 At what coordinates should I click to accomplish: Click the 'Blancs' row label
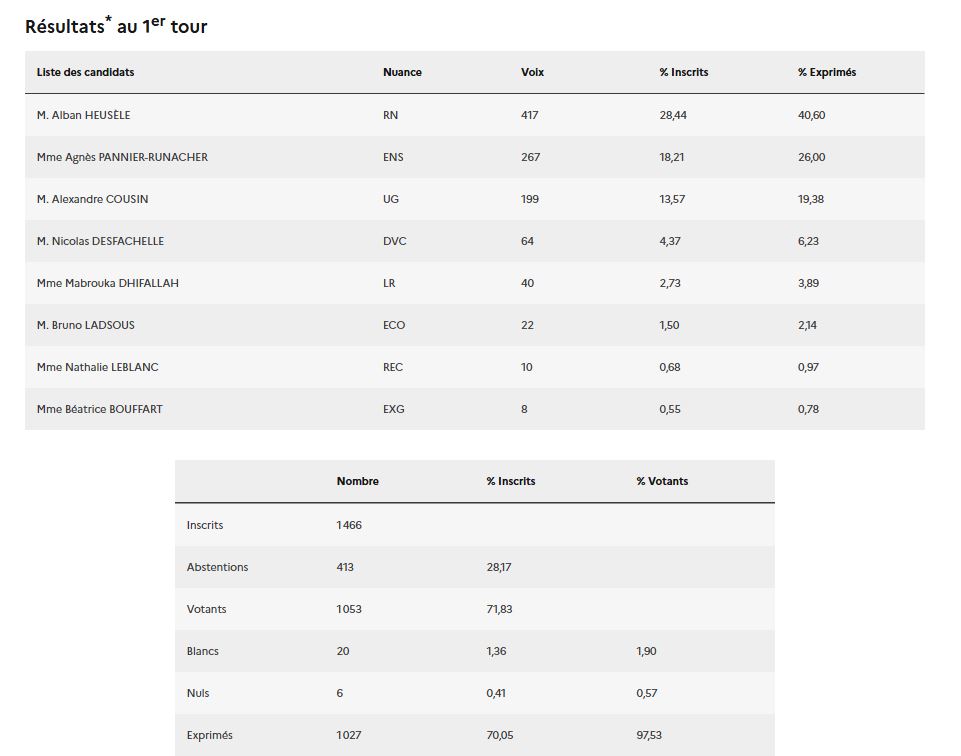(x=202, y=651)
